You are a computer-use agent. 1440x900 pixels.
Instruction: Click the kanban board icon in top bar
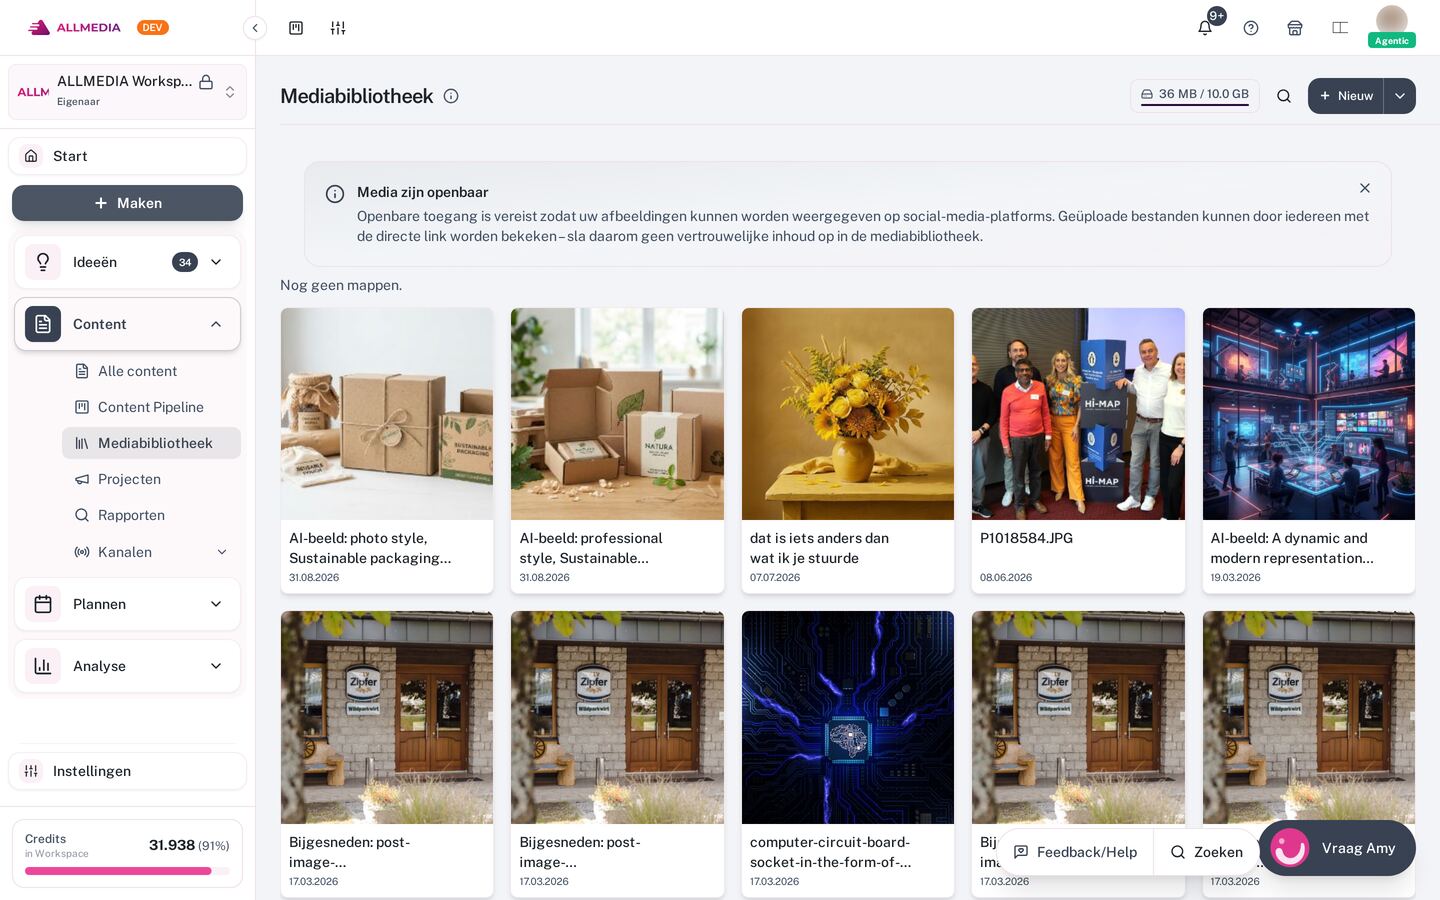coord(296,28)
